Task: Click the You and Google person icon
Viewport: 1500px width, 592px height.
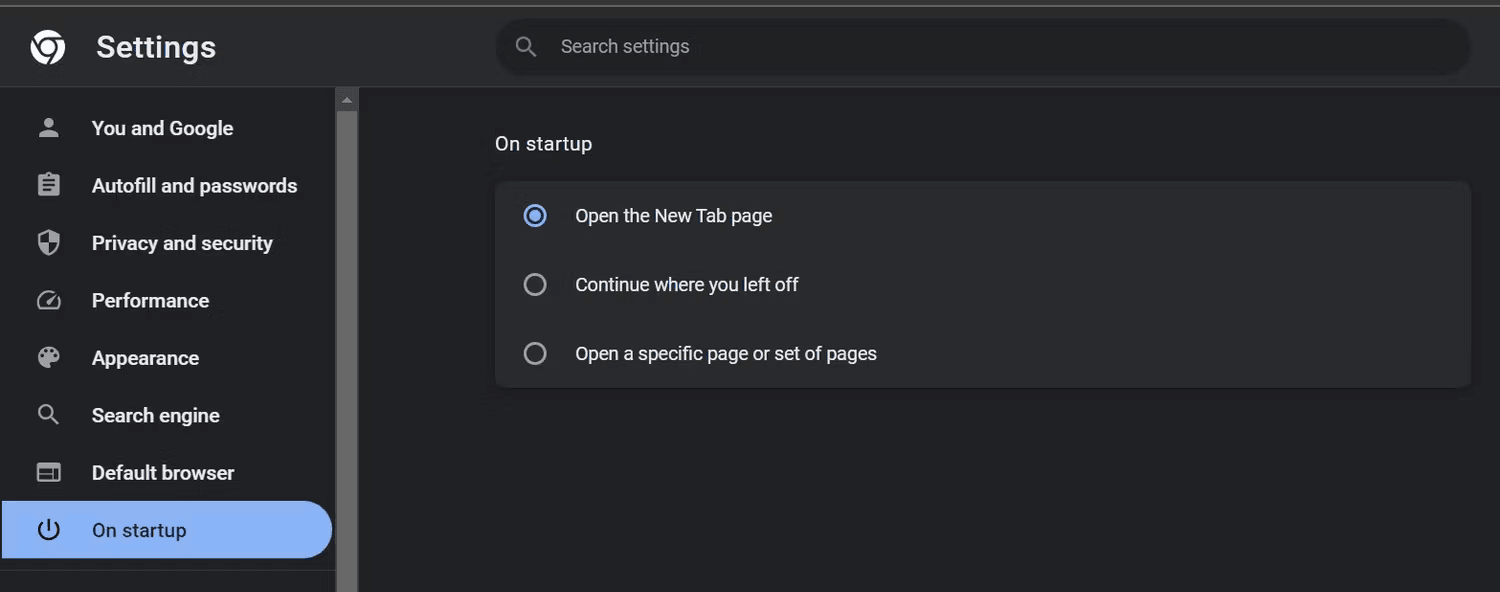Action: coord(48,127)
